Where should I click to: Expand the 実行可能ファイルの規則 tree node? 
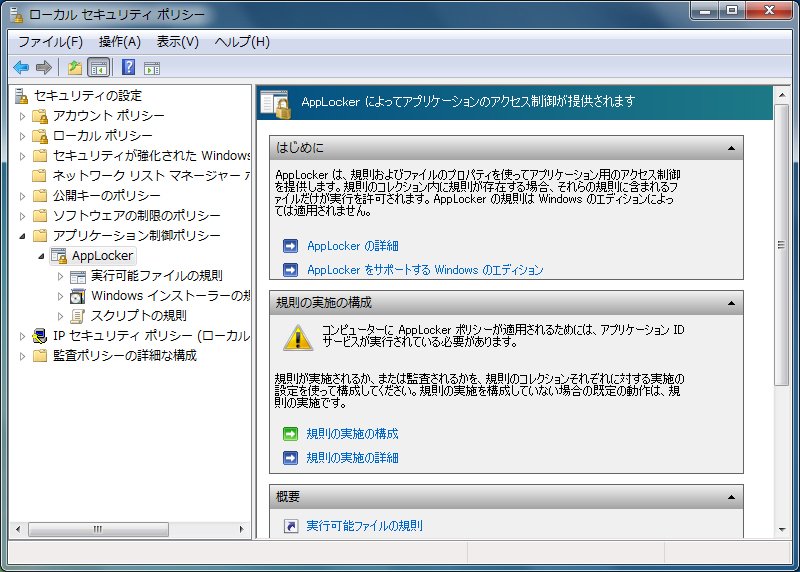click(x=60, y=277)
